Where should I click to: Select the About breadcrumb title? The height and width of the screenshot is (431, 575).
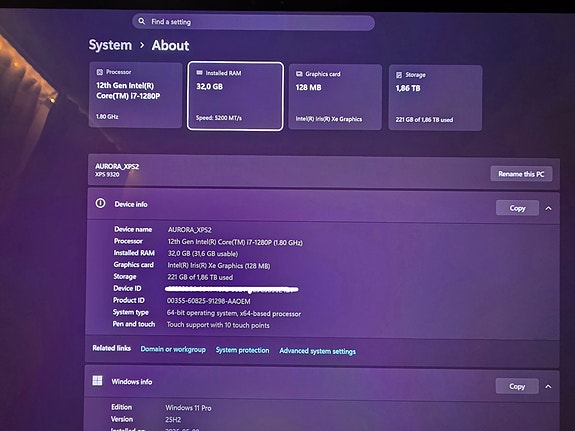pyautogui.click(x=170, y=45)
